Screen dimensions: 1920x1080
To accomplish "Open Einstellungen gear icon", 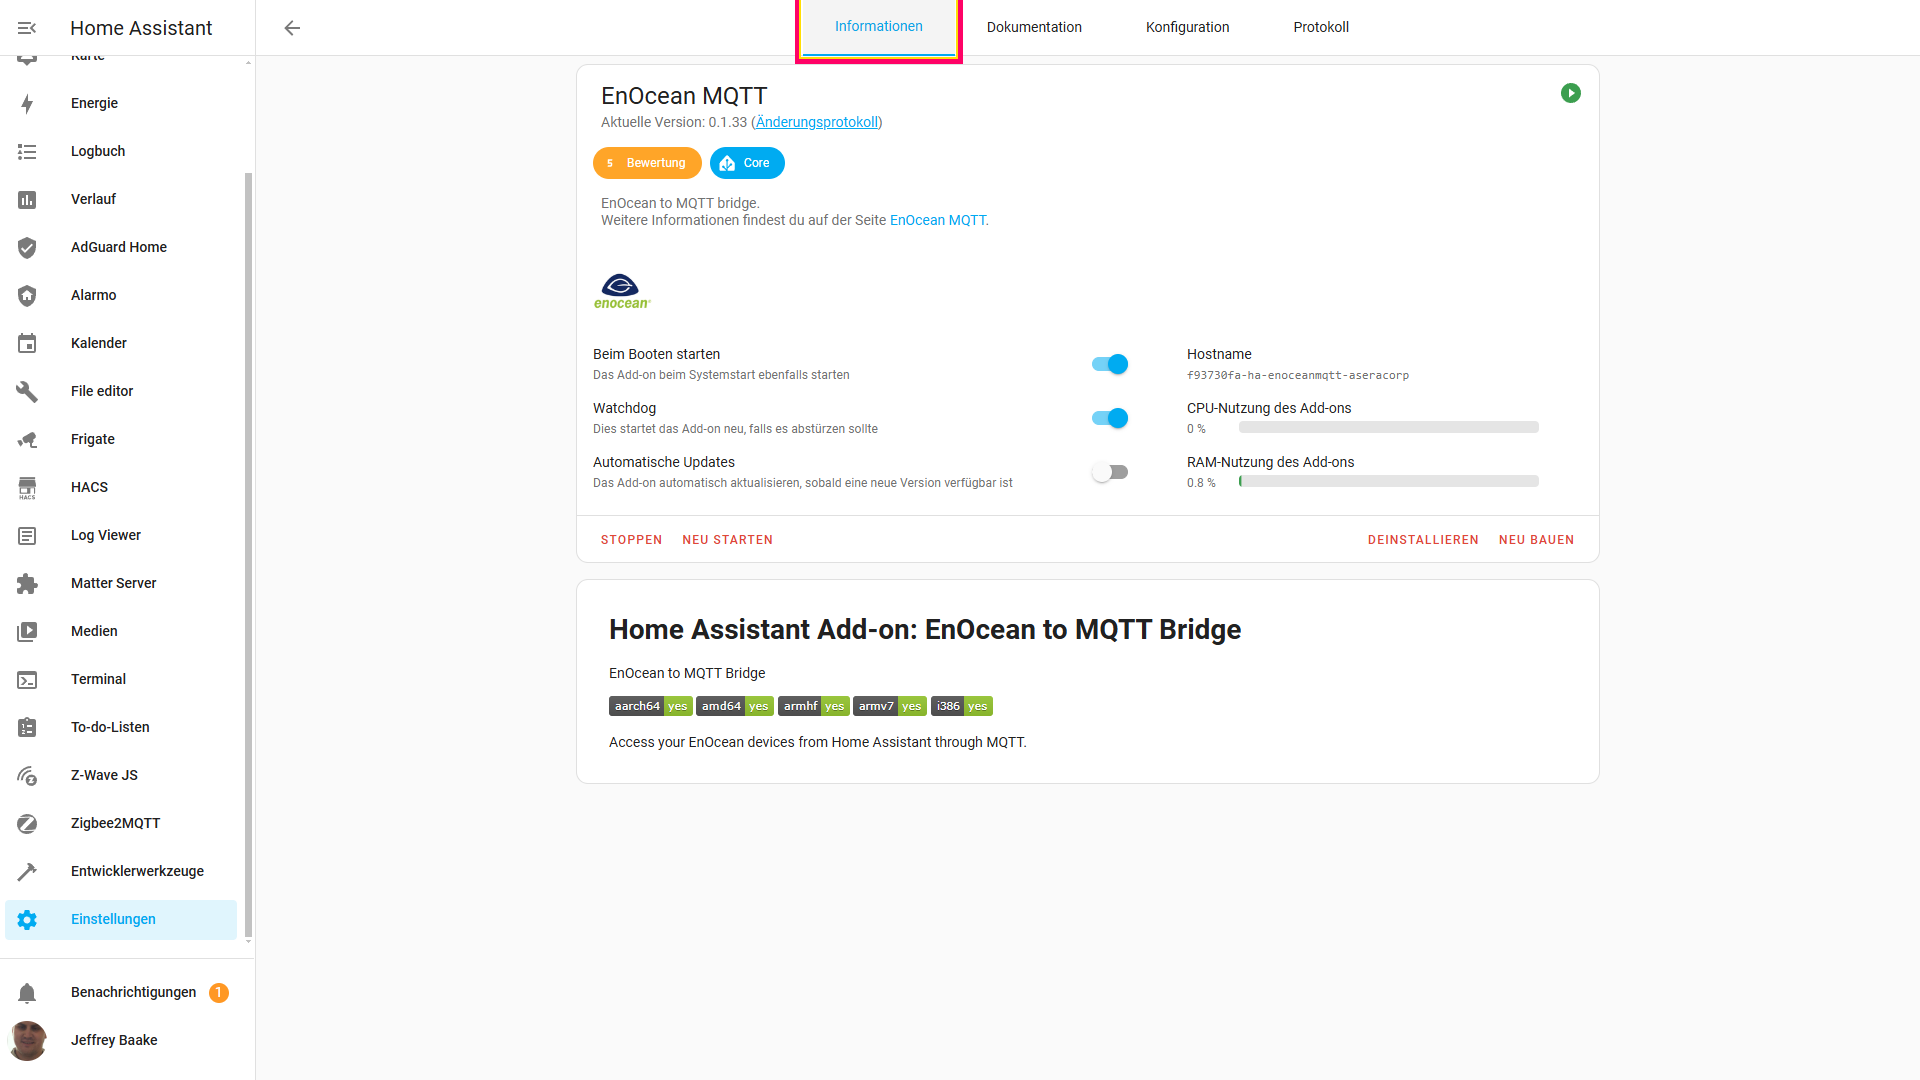I will pyautogui.click(x=27, y=920).
